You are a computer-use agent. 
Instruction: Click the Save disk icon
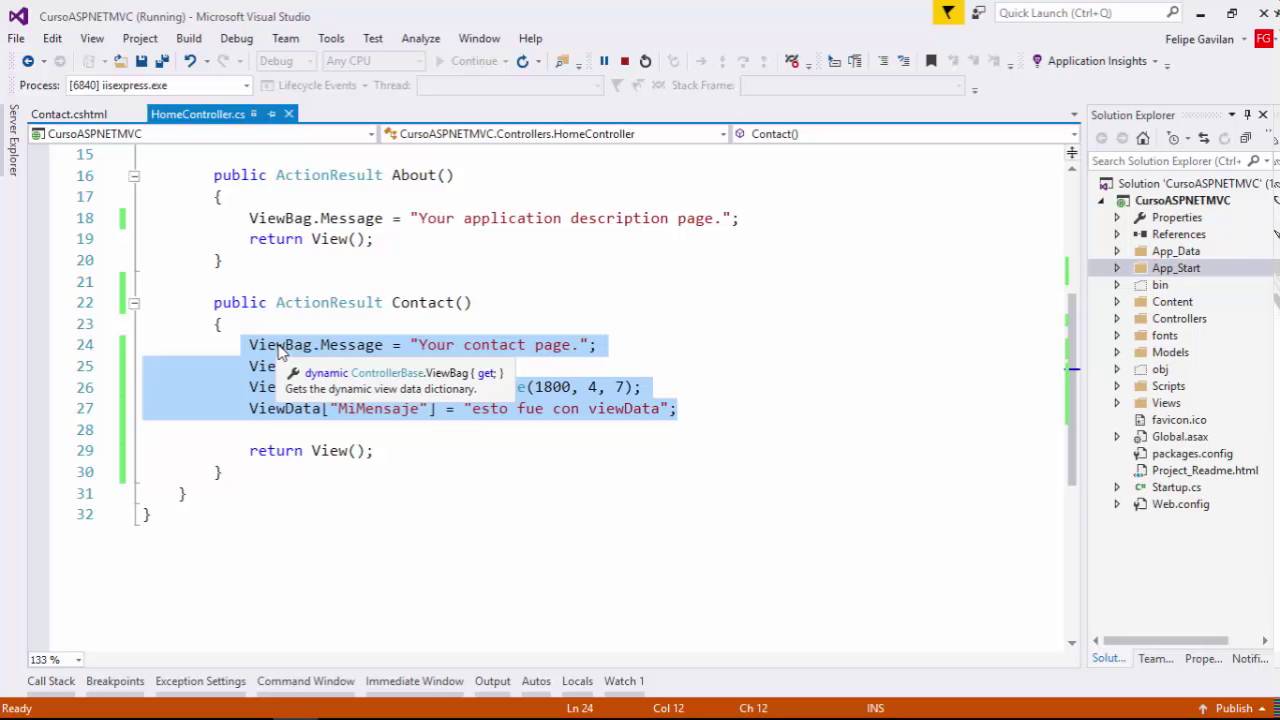141,61
